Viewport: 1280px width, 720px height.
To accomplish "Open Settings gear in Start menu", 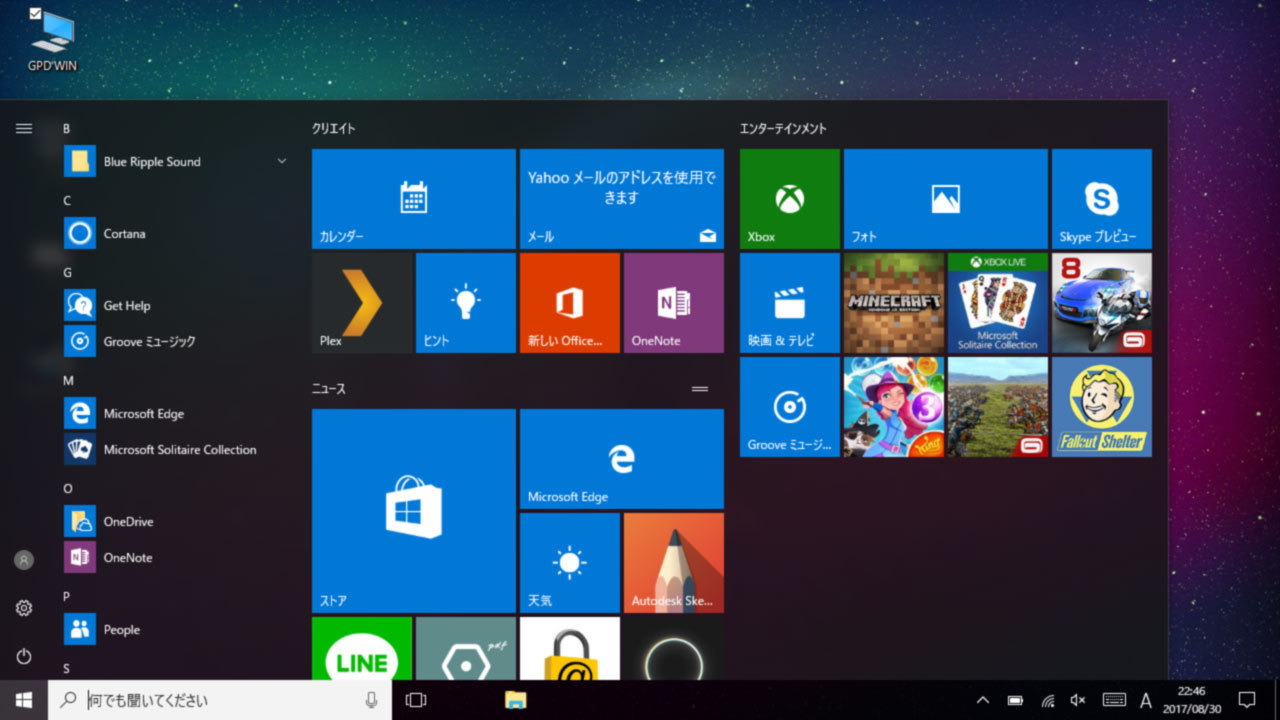I will (24, 608).
